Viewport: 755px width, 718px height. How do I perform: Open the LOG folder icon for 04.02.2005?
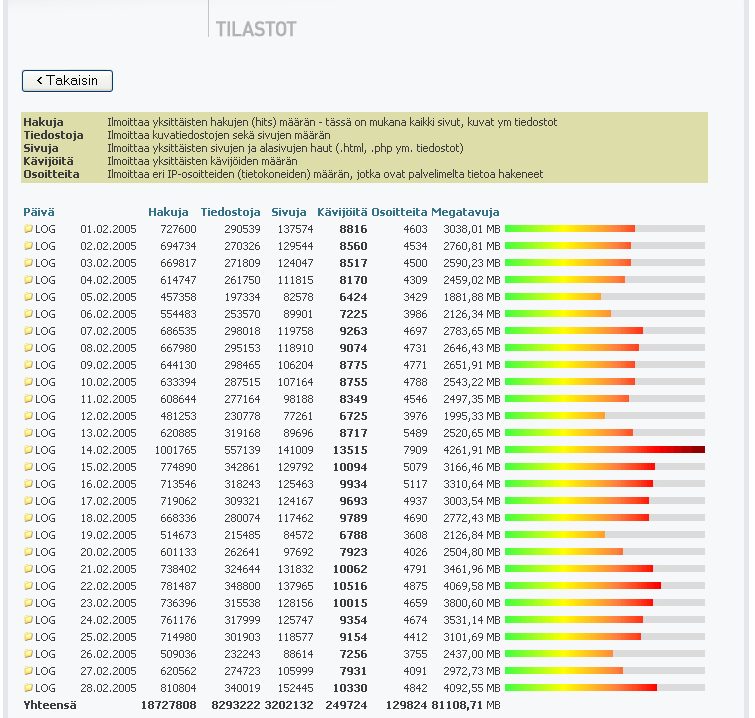(x=28, y=280)
